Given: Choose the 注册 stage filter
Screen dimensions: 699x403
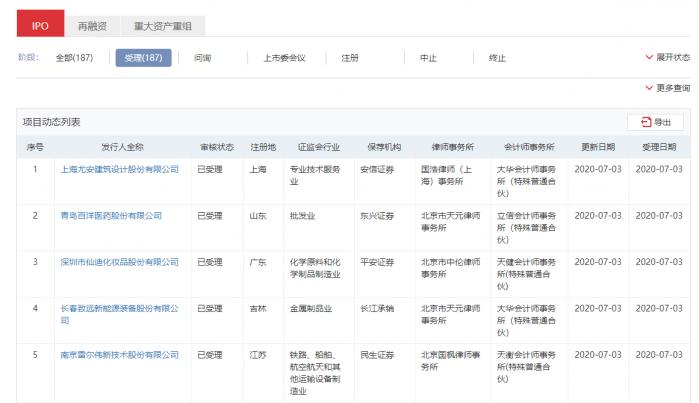Looking at the screenshot, I should (x=350, y=58).
